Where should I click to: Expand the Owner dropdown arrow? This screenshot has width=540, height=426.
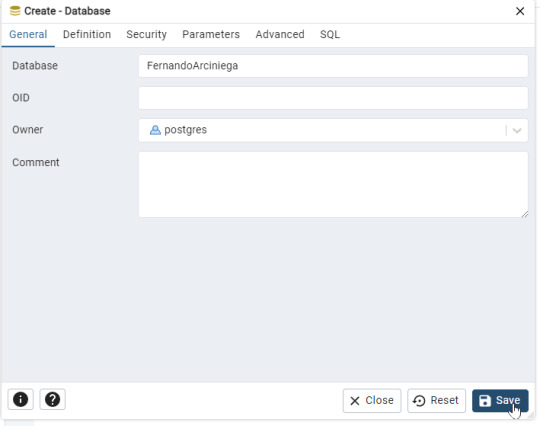517,130
